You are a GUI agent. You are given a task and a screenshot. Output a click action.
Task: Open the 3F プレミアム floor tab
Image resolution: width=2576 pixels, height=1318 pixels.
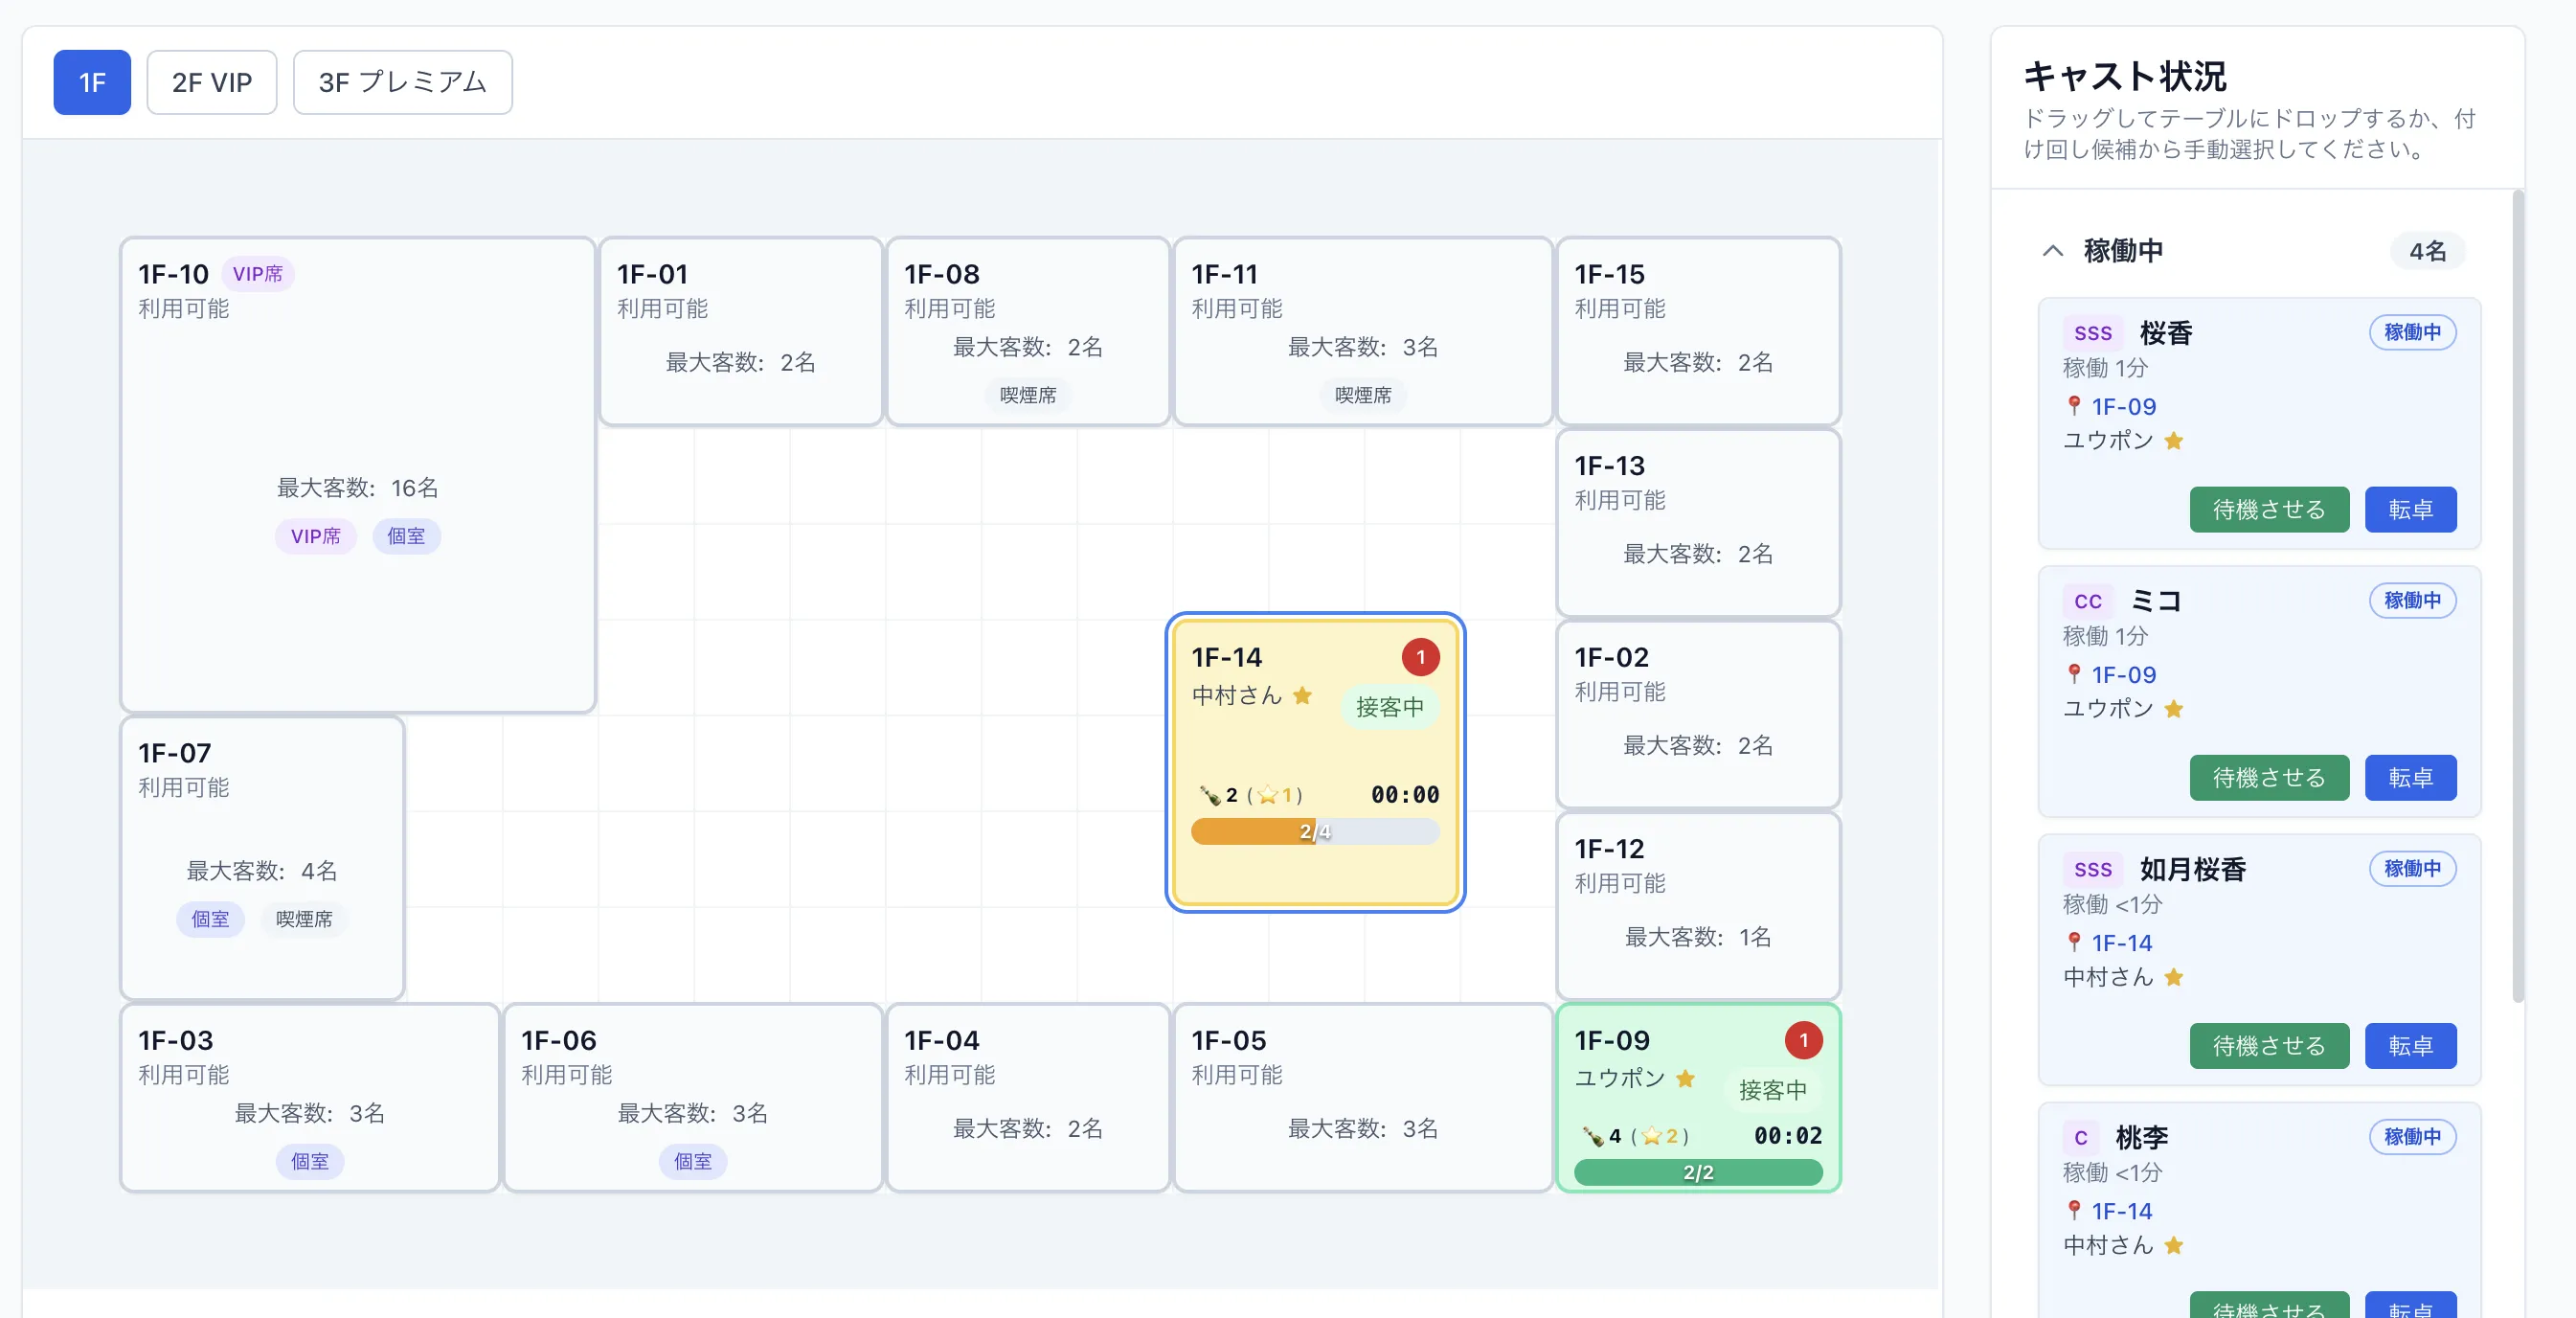pos(402,82)
